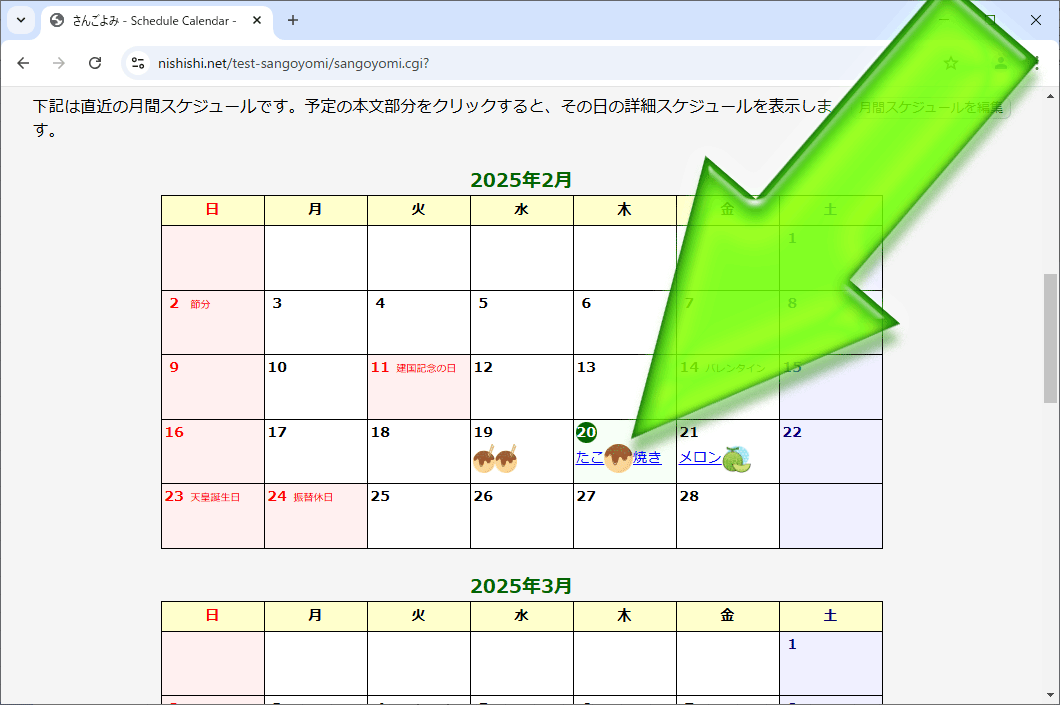Click the takoyaki icon on February 20

619,458
